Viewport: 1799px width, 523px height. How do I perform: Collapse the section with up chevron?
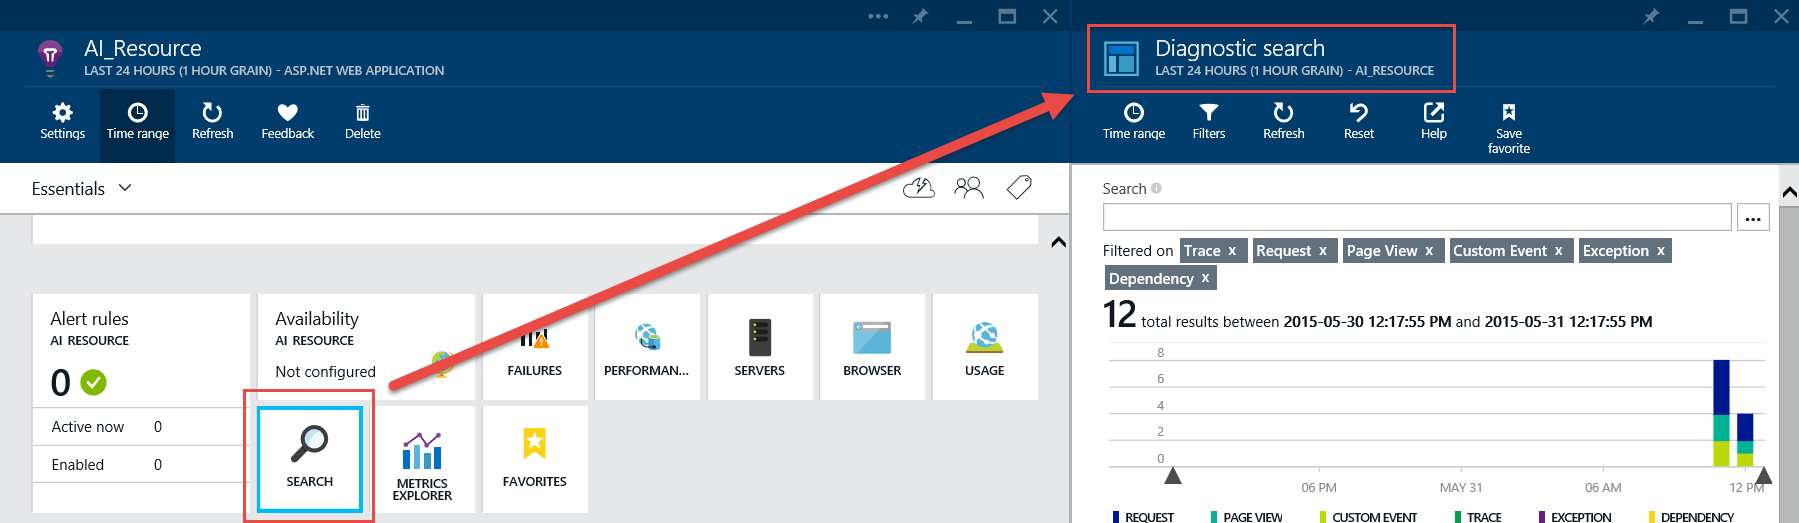pyautogui.click(x=1058, y=242)
